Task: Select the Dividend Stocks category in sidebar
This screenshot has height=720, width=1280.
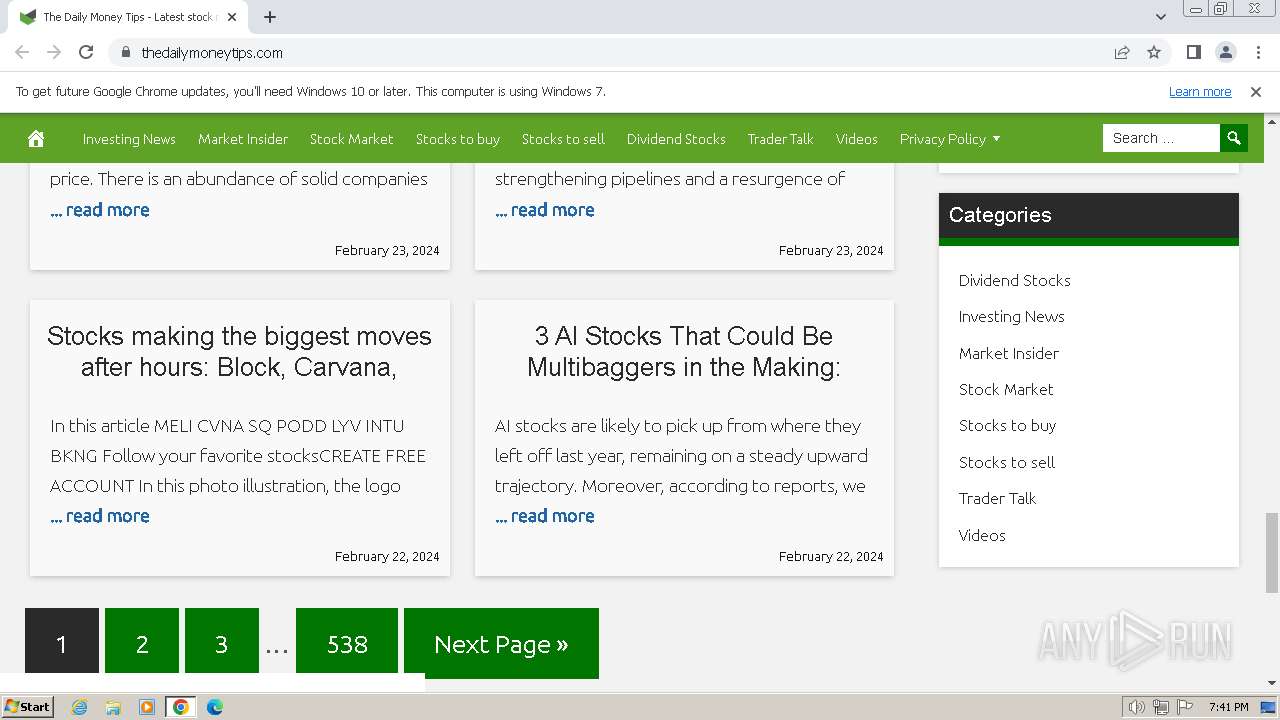Action: click(1015, 280)
